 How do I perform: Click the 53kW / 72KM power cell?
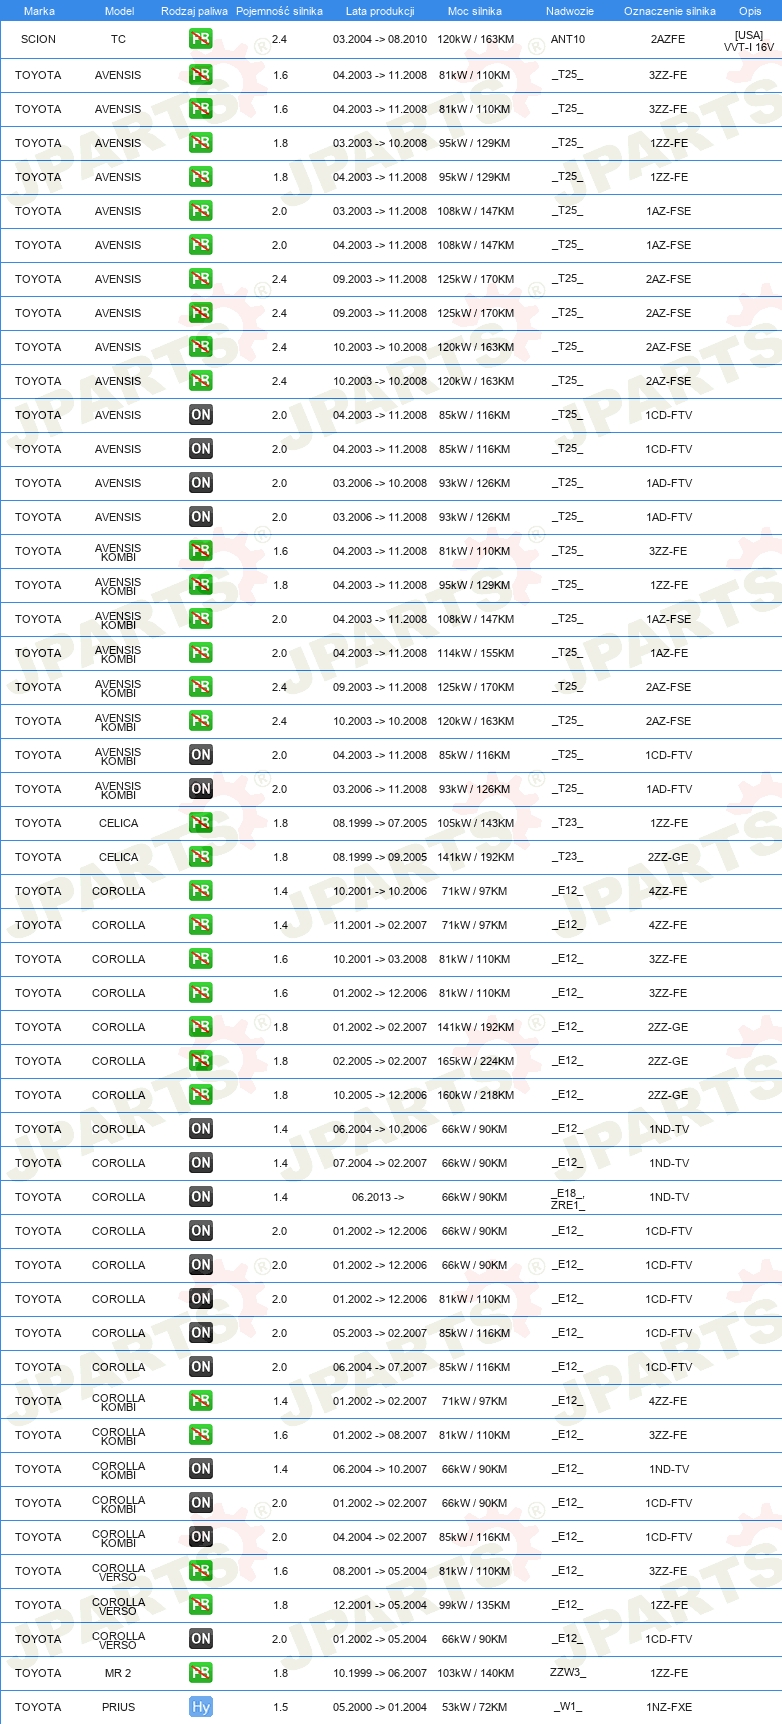click(474, 1707)
